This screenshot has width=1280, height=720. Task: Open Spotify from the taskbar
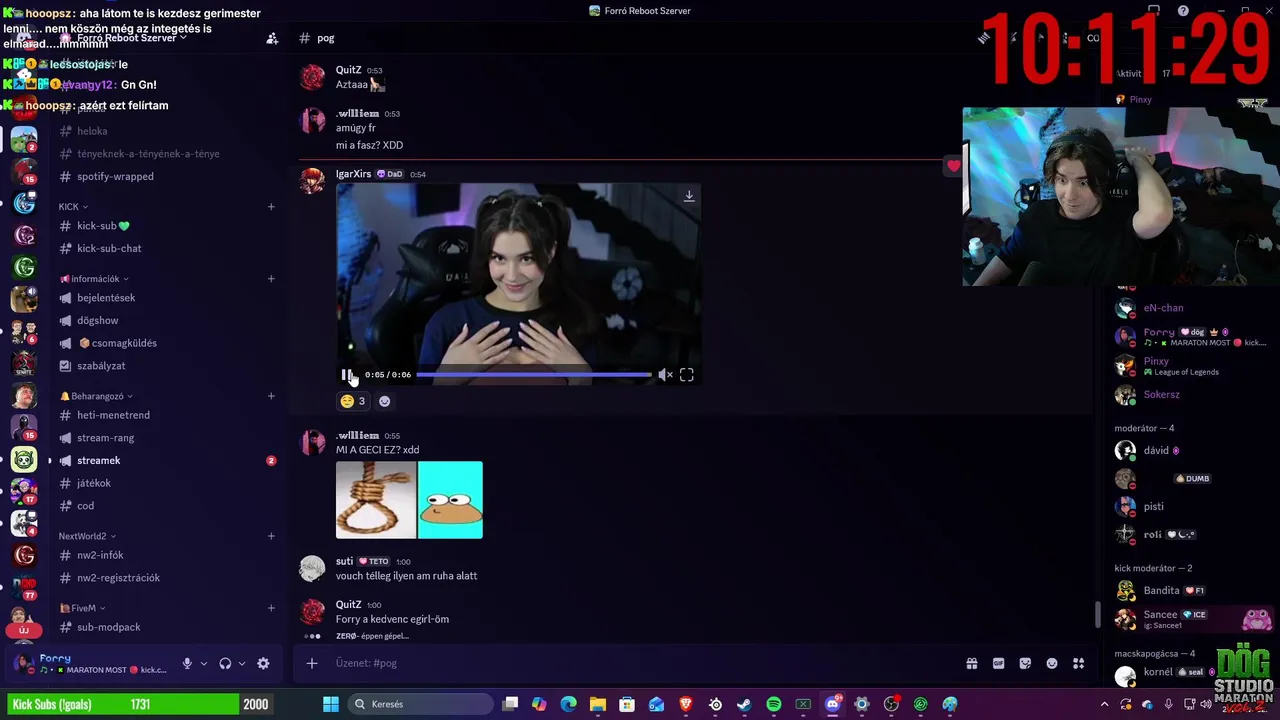[773, 704]
